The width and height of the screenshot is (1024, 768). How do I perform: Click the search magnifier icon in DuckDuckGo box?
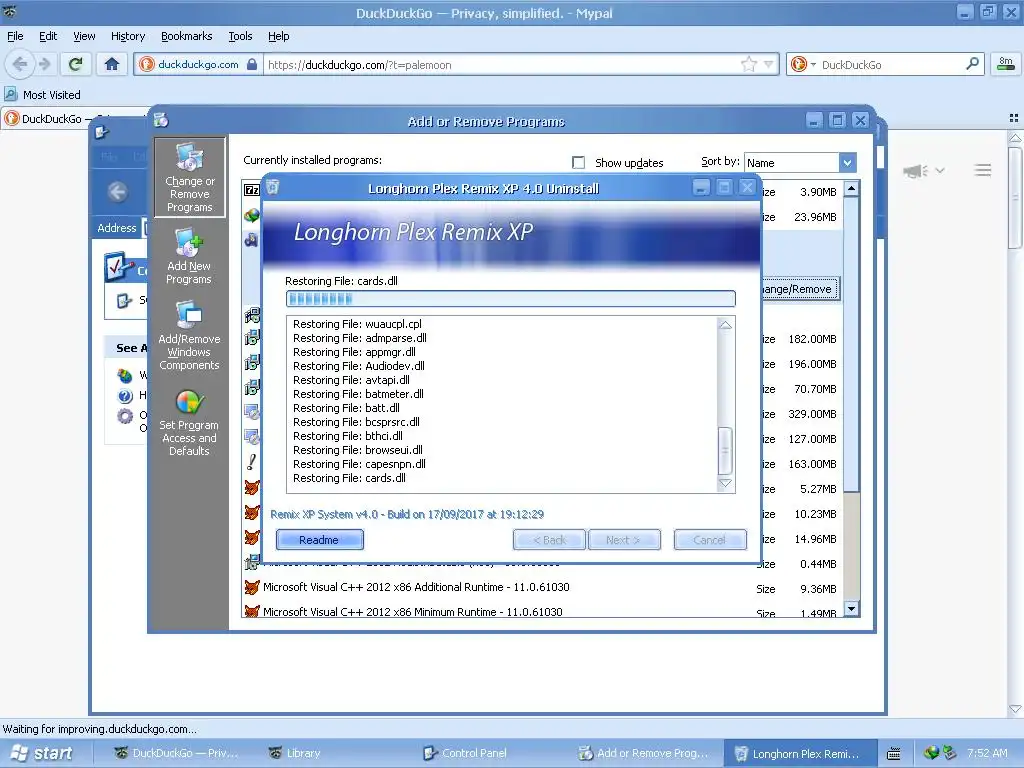(x=972, y=64)
